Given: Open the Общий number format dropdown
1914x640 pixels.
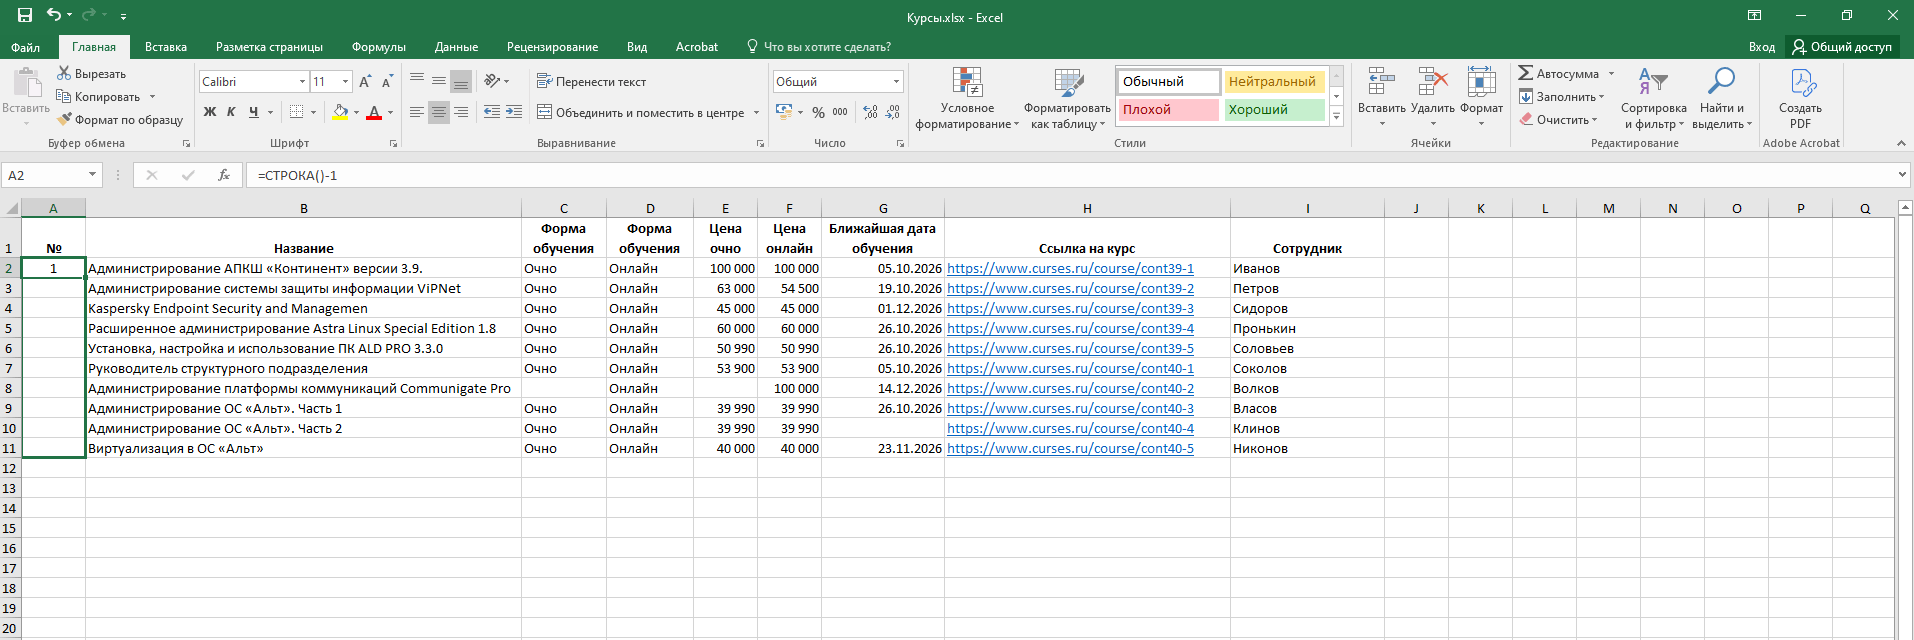Looking at the screenshot, I should [x=896, y=82].
